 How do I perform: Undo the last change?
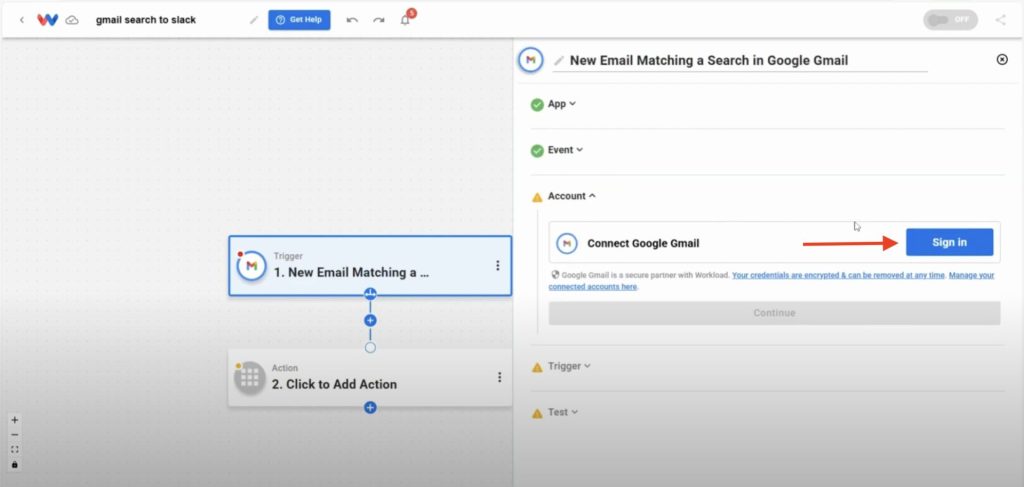click(352, 20)
